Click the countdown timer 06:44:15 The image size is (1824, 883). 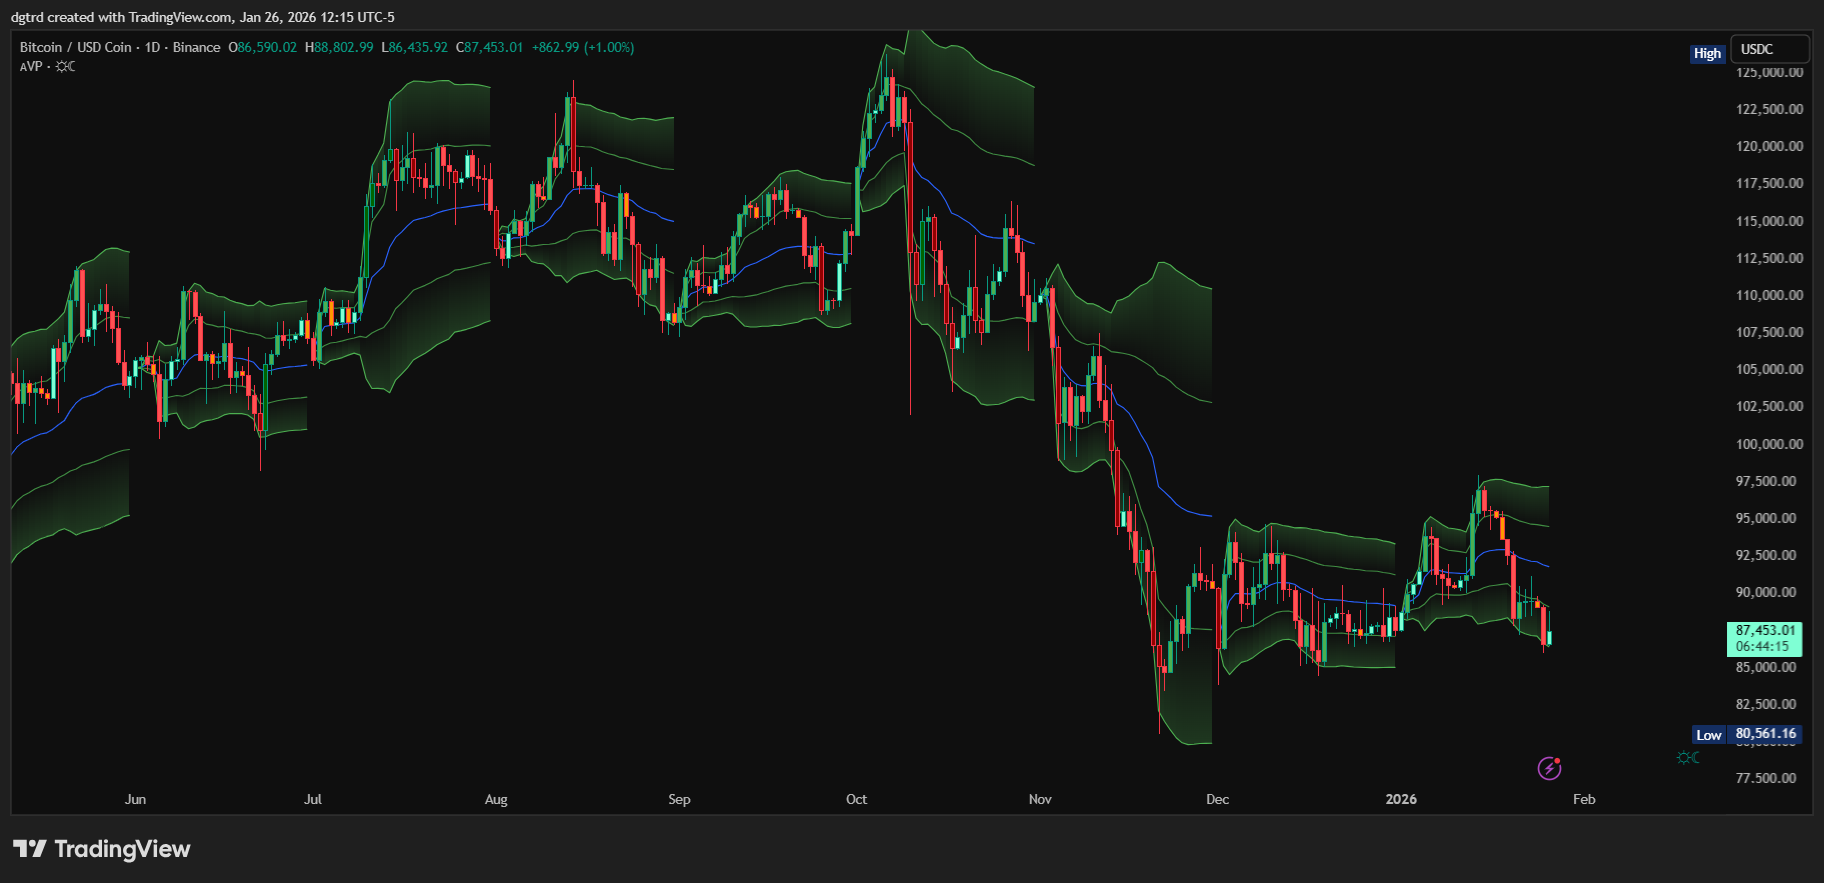click(x=1762, y=646)
